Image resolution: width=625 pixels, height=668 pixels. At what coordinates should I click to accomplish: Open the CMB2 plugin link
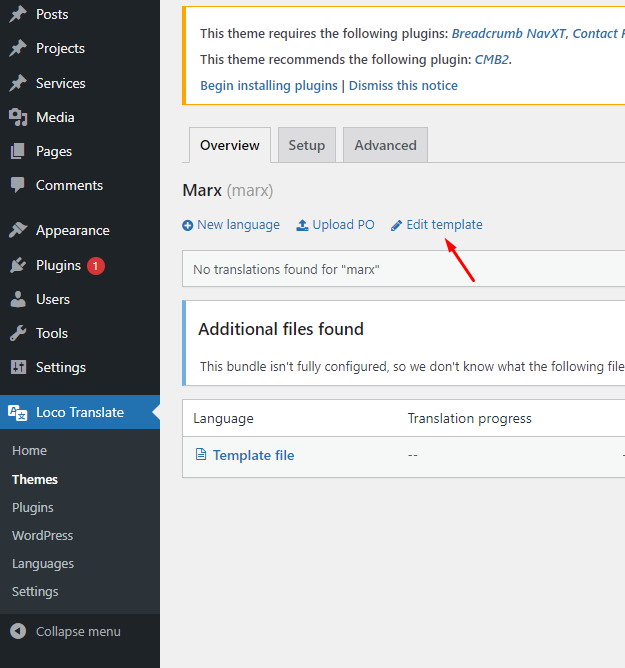[x=491, y=60]
